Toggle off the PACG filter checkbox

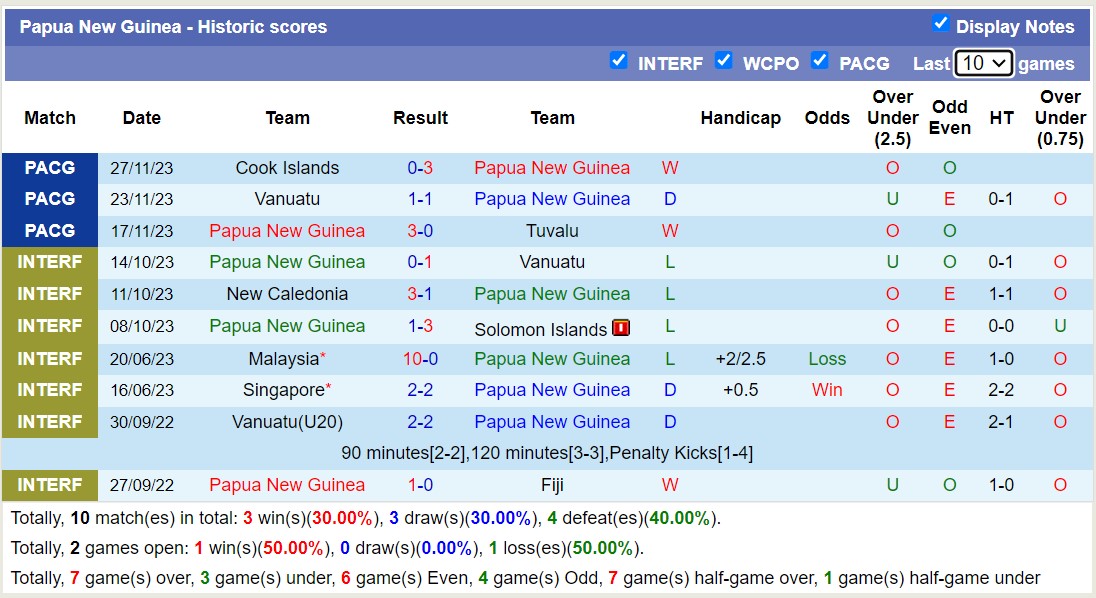(x=820, y=61)
